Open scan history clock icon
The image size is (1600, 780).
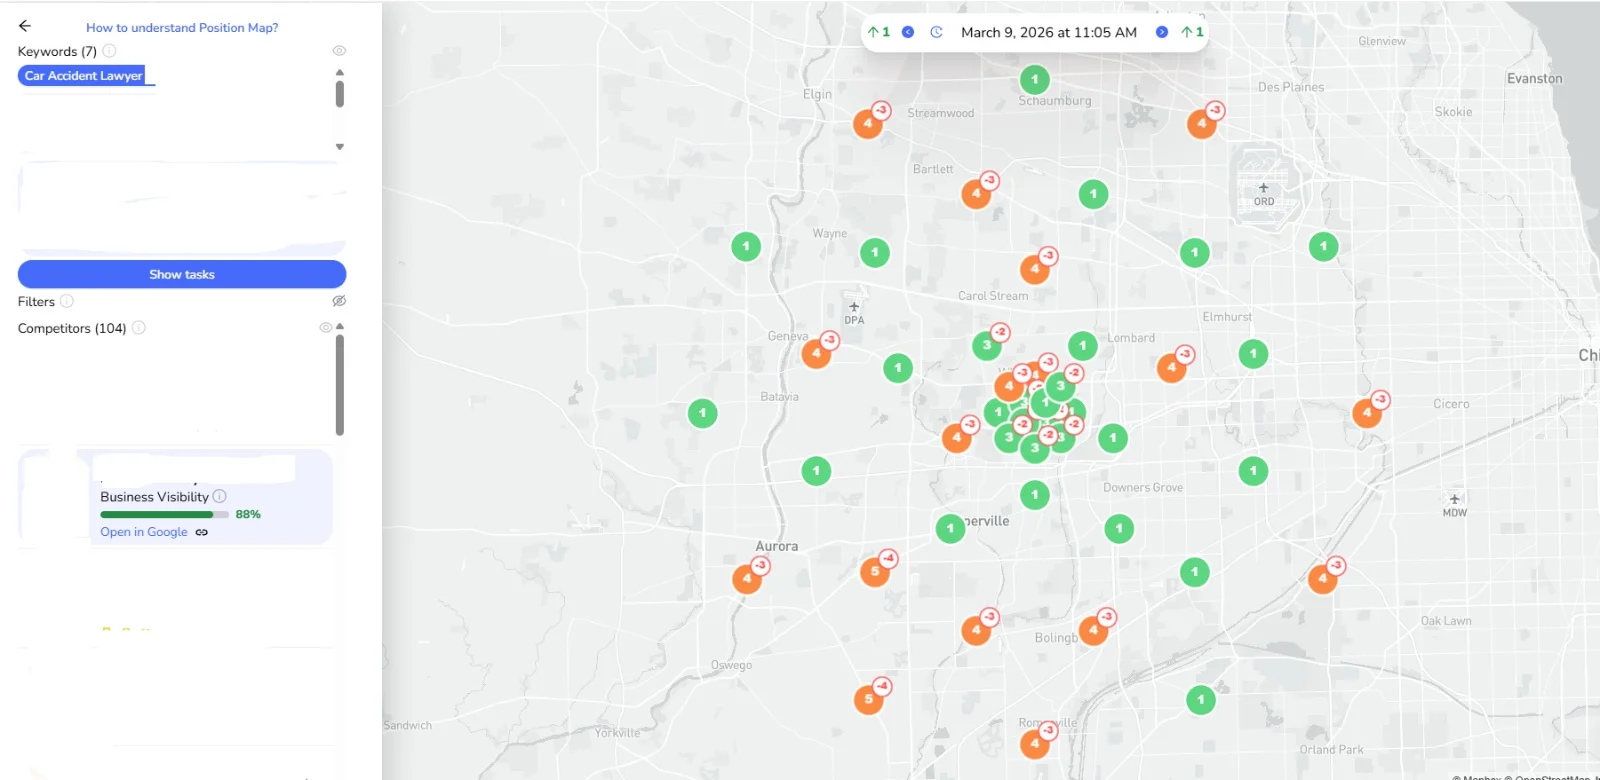(936, 32)
